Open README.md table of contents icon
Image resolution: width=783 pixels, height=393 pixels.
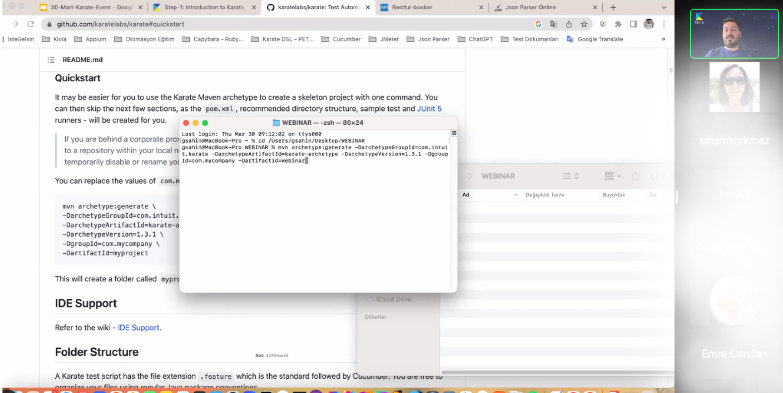[51, 59]
